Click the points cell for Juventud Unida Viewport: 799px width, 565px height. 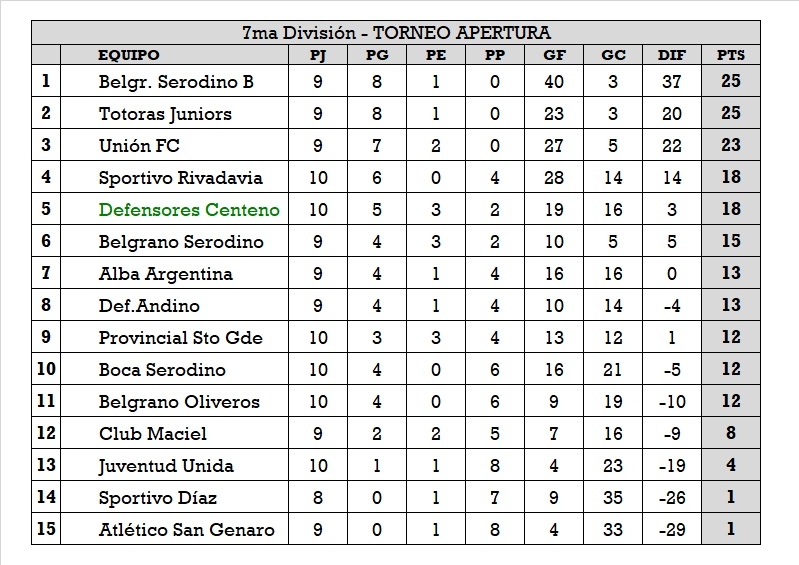(x=731, y=466)
